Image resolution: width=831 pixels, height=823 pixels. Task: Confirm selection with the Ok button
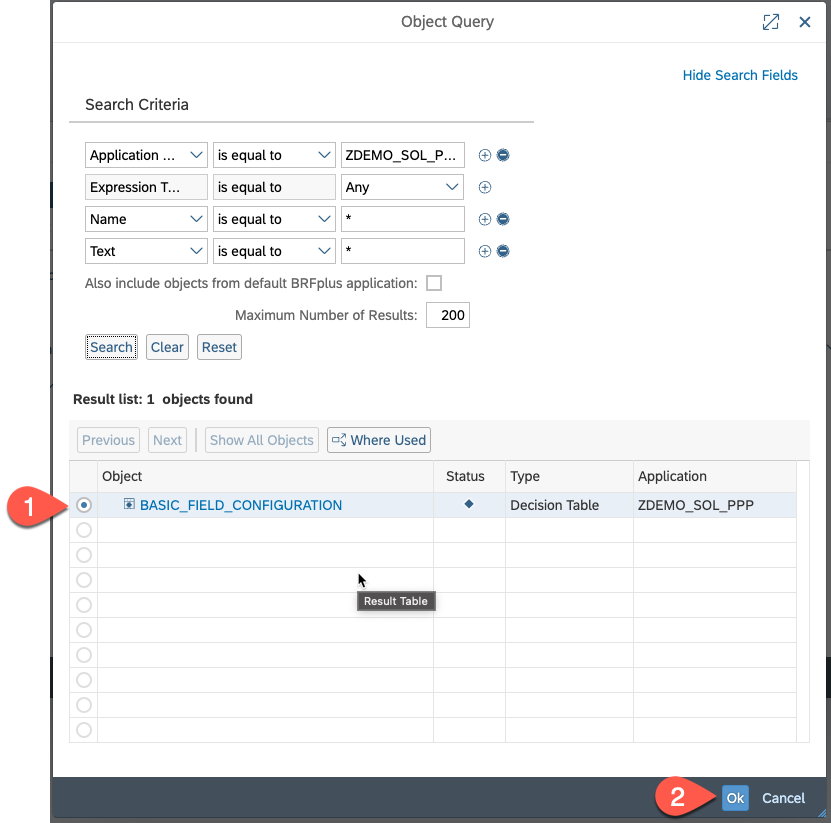(735, 798)
